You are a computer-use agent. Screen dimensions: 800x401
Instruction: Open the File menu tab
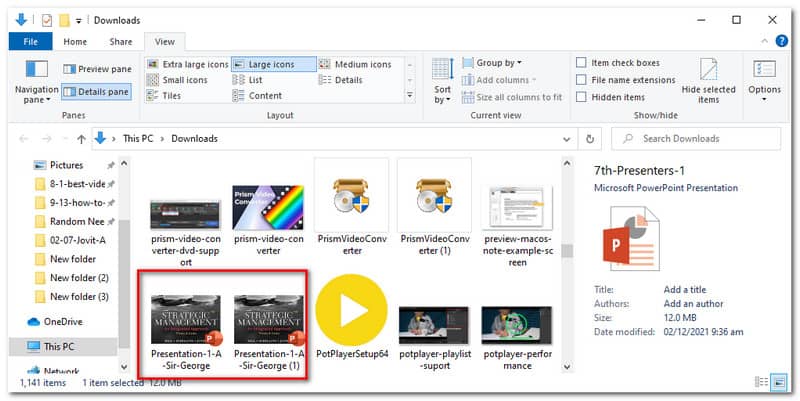pyautogui.click(x=31, y=42)
